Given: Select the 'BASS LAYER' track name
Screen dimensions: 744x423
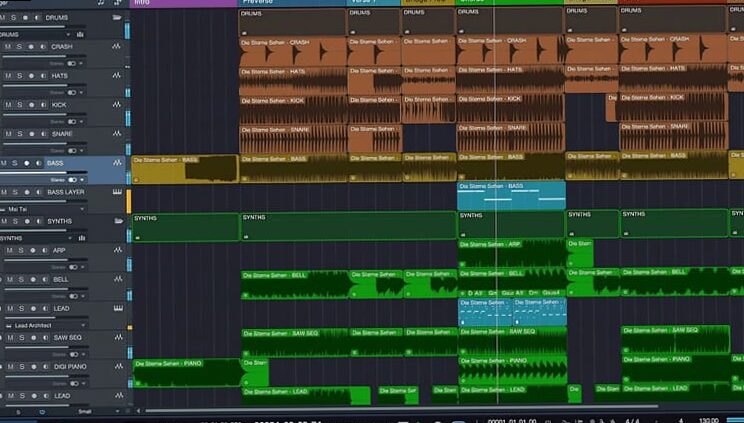Looking at the screenshot, I should (66, 192).
